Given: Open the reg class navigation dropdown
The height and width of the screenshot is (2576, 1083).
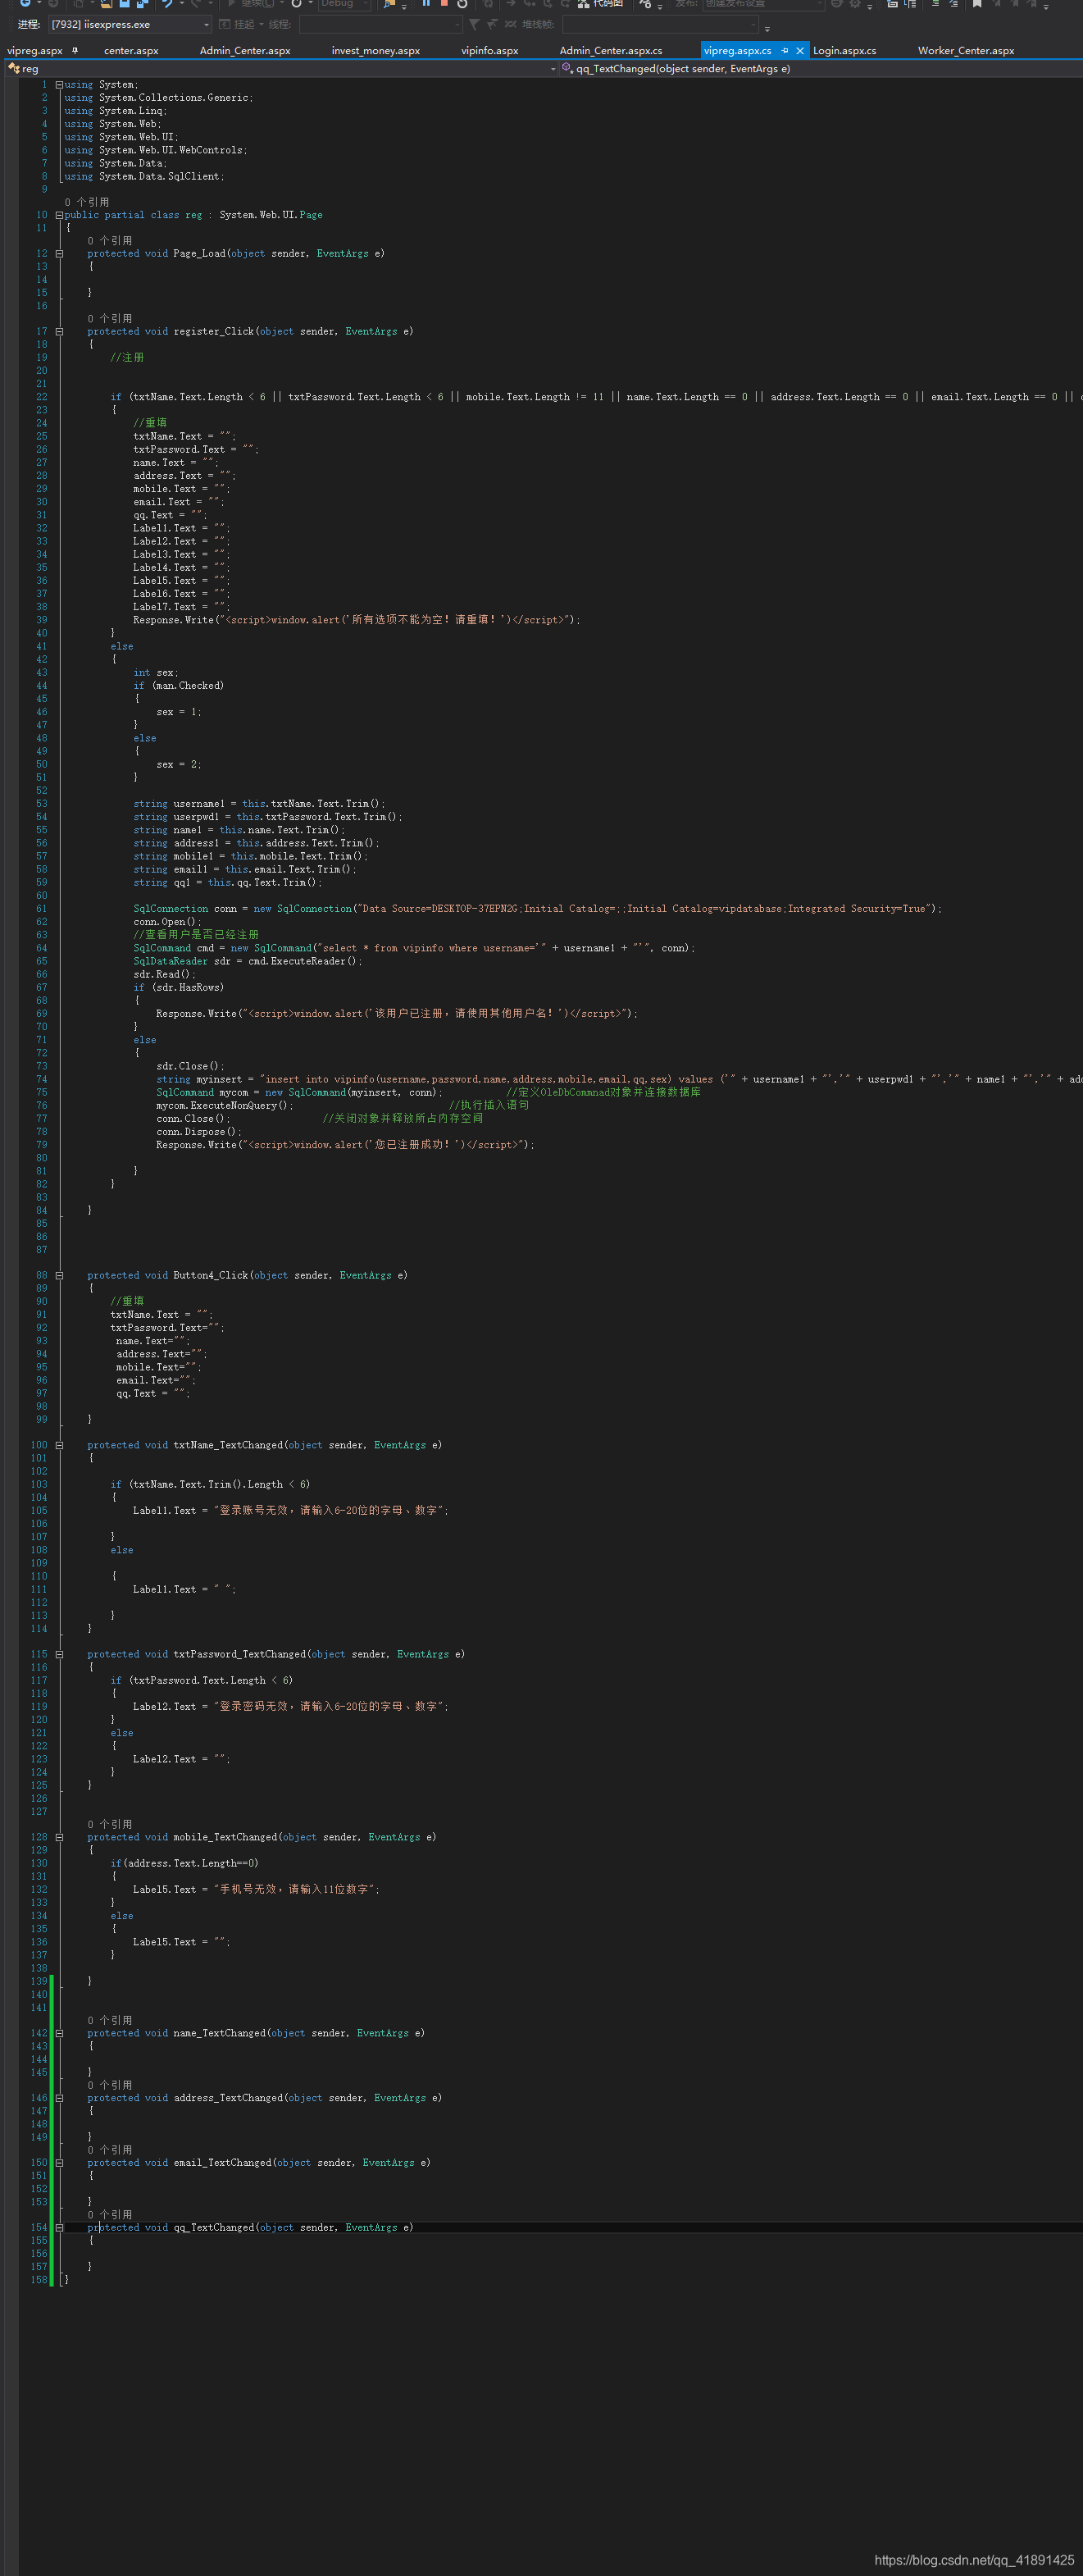Looking at the screenshot, I should pos(280,69).
